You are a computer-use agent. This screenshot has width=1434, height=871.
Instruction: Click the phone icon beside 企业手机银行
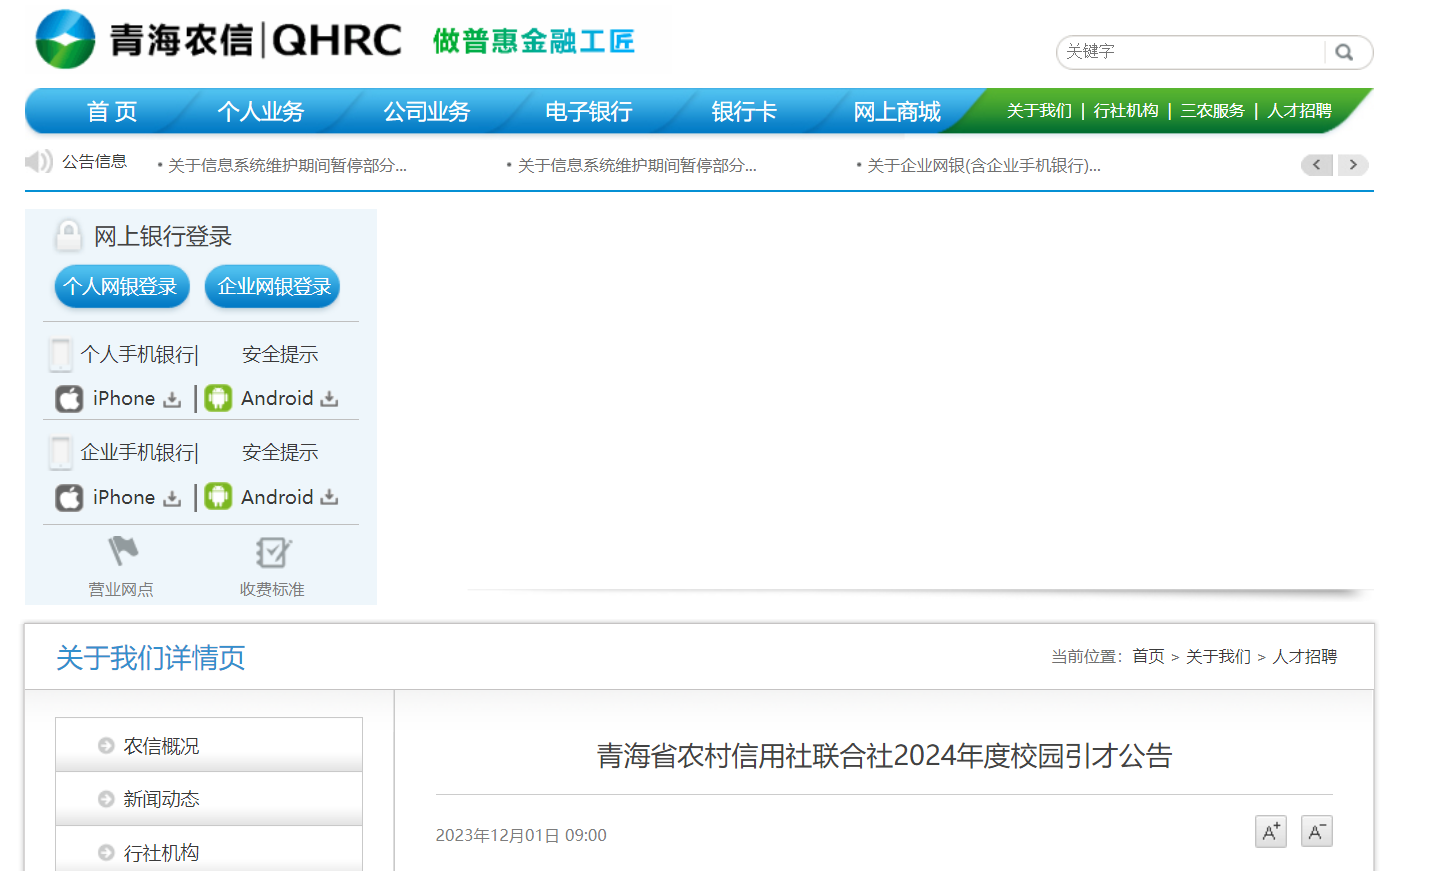61,452
